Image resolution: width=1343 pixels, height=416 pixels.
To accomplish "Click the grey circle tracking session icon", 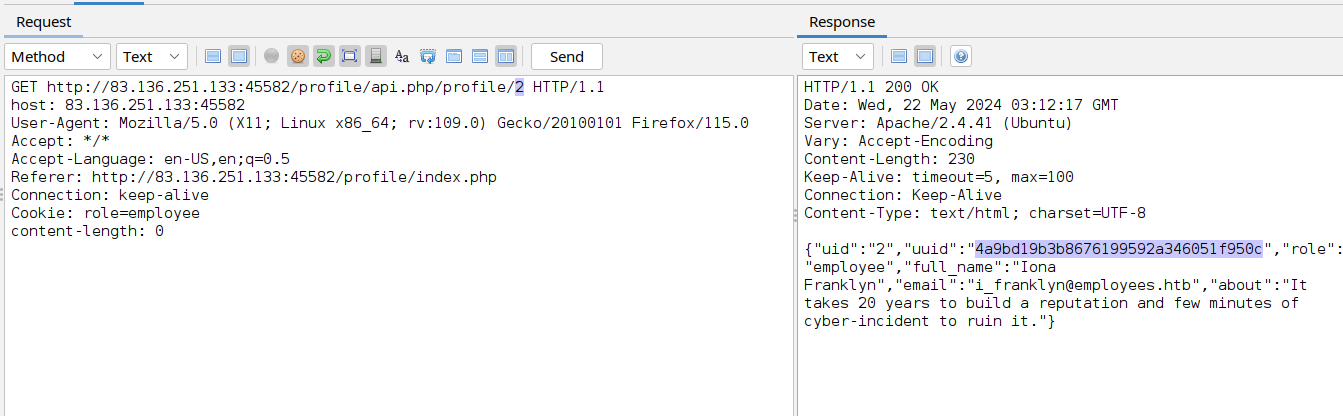I will pyautogui.click(x=272, y=57).
